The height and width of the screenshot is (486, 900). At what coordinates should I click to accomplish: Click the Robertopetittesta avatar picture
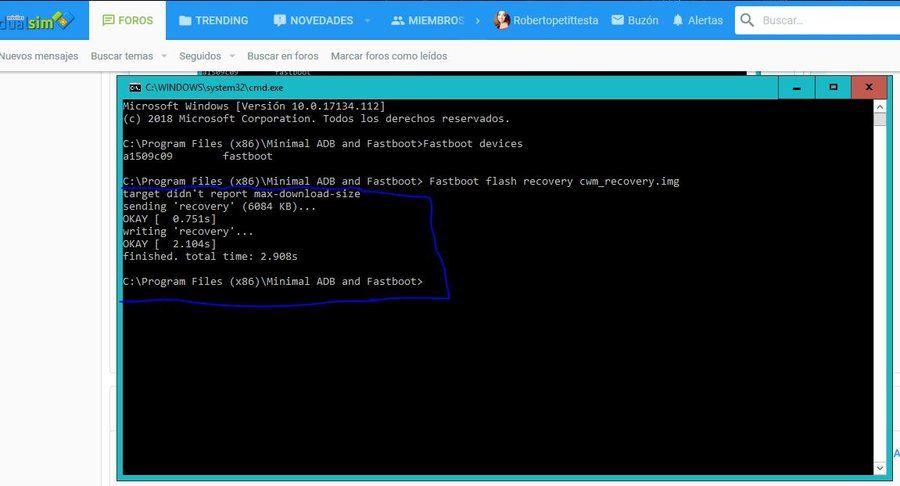click(502, 20)
